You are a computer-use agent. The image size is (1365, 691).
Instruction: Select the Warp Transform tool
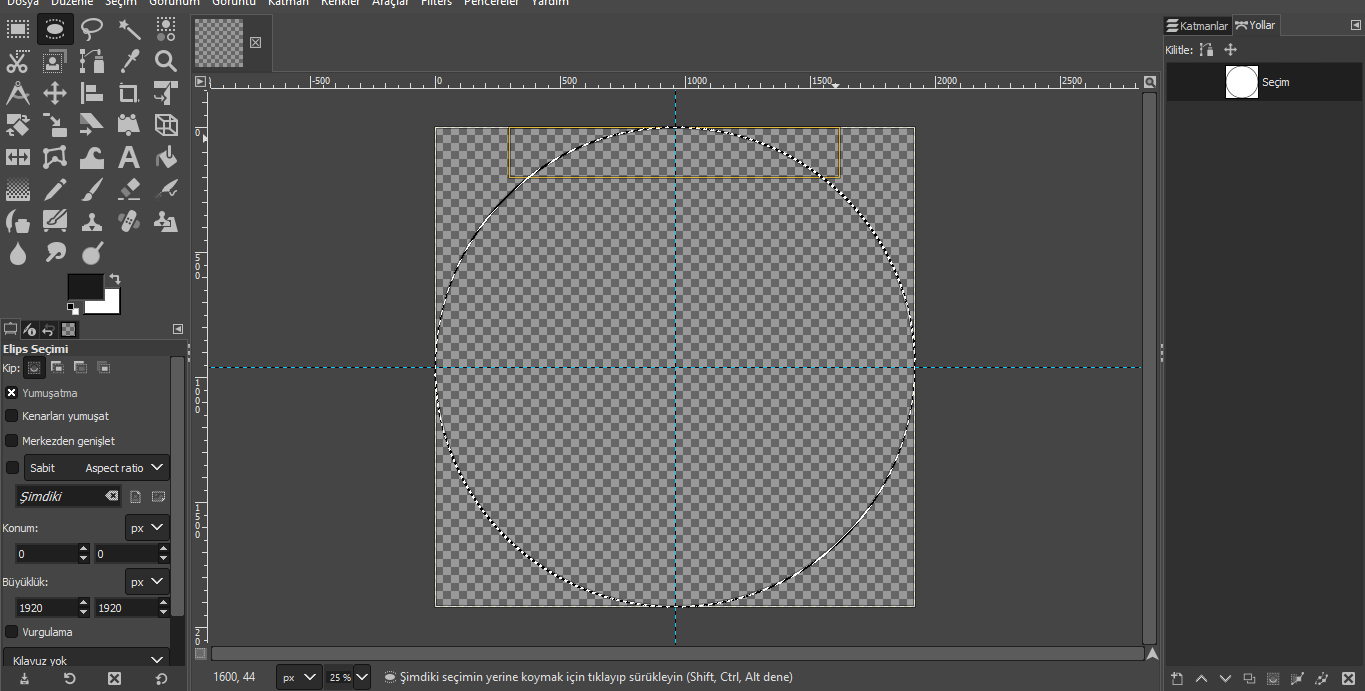tap(92, 157)
